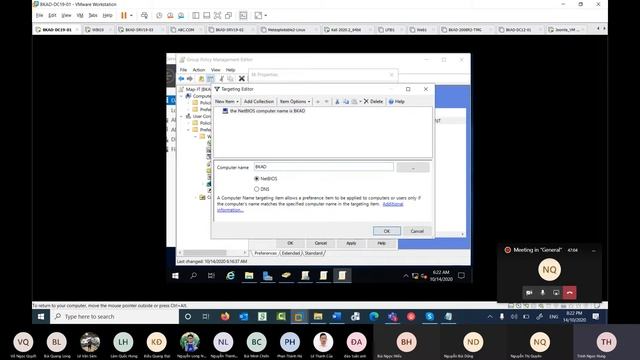Select the NetBIOS computer name is BKAD item
The image size is (640, 360).
coord(267,111)
